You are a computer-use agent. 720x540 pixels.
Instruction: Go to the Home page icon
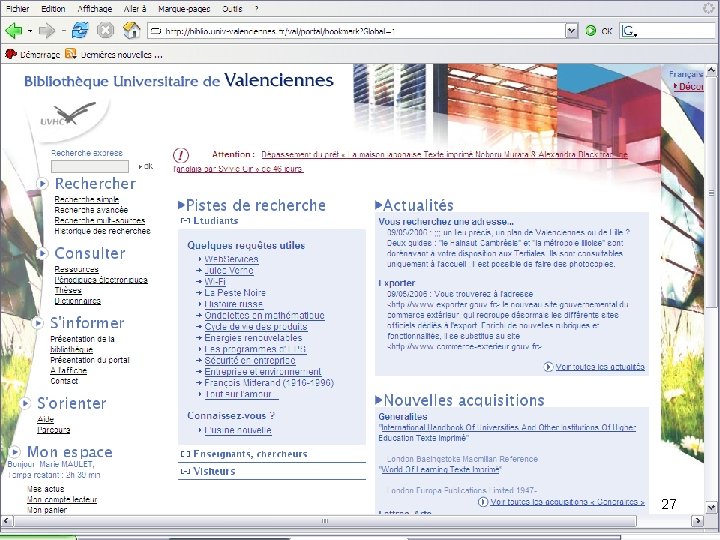[x=132, y=30]
